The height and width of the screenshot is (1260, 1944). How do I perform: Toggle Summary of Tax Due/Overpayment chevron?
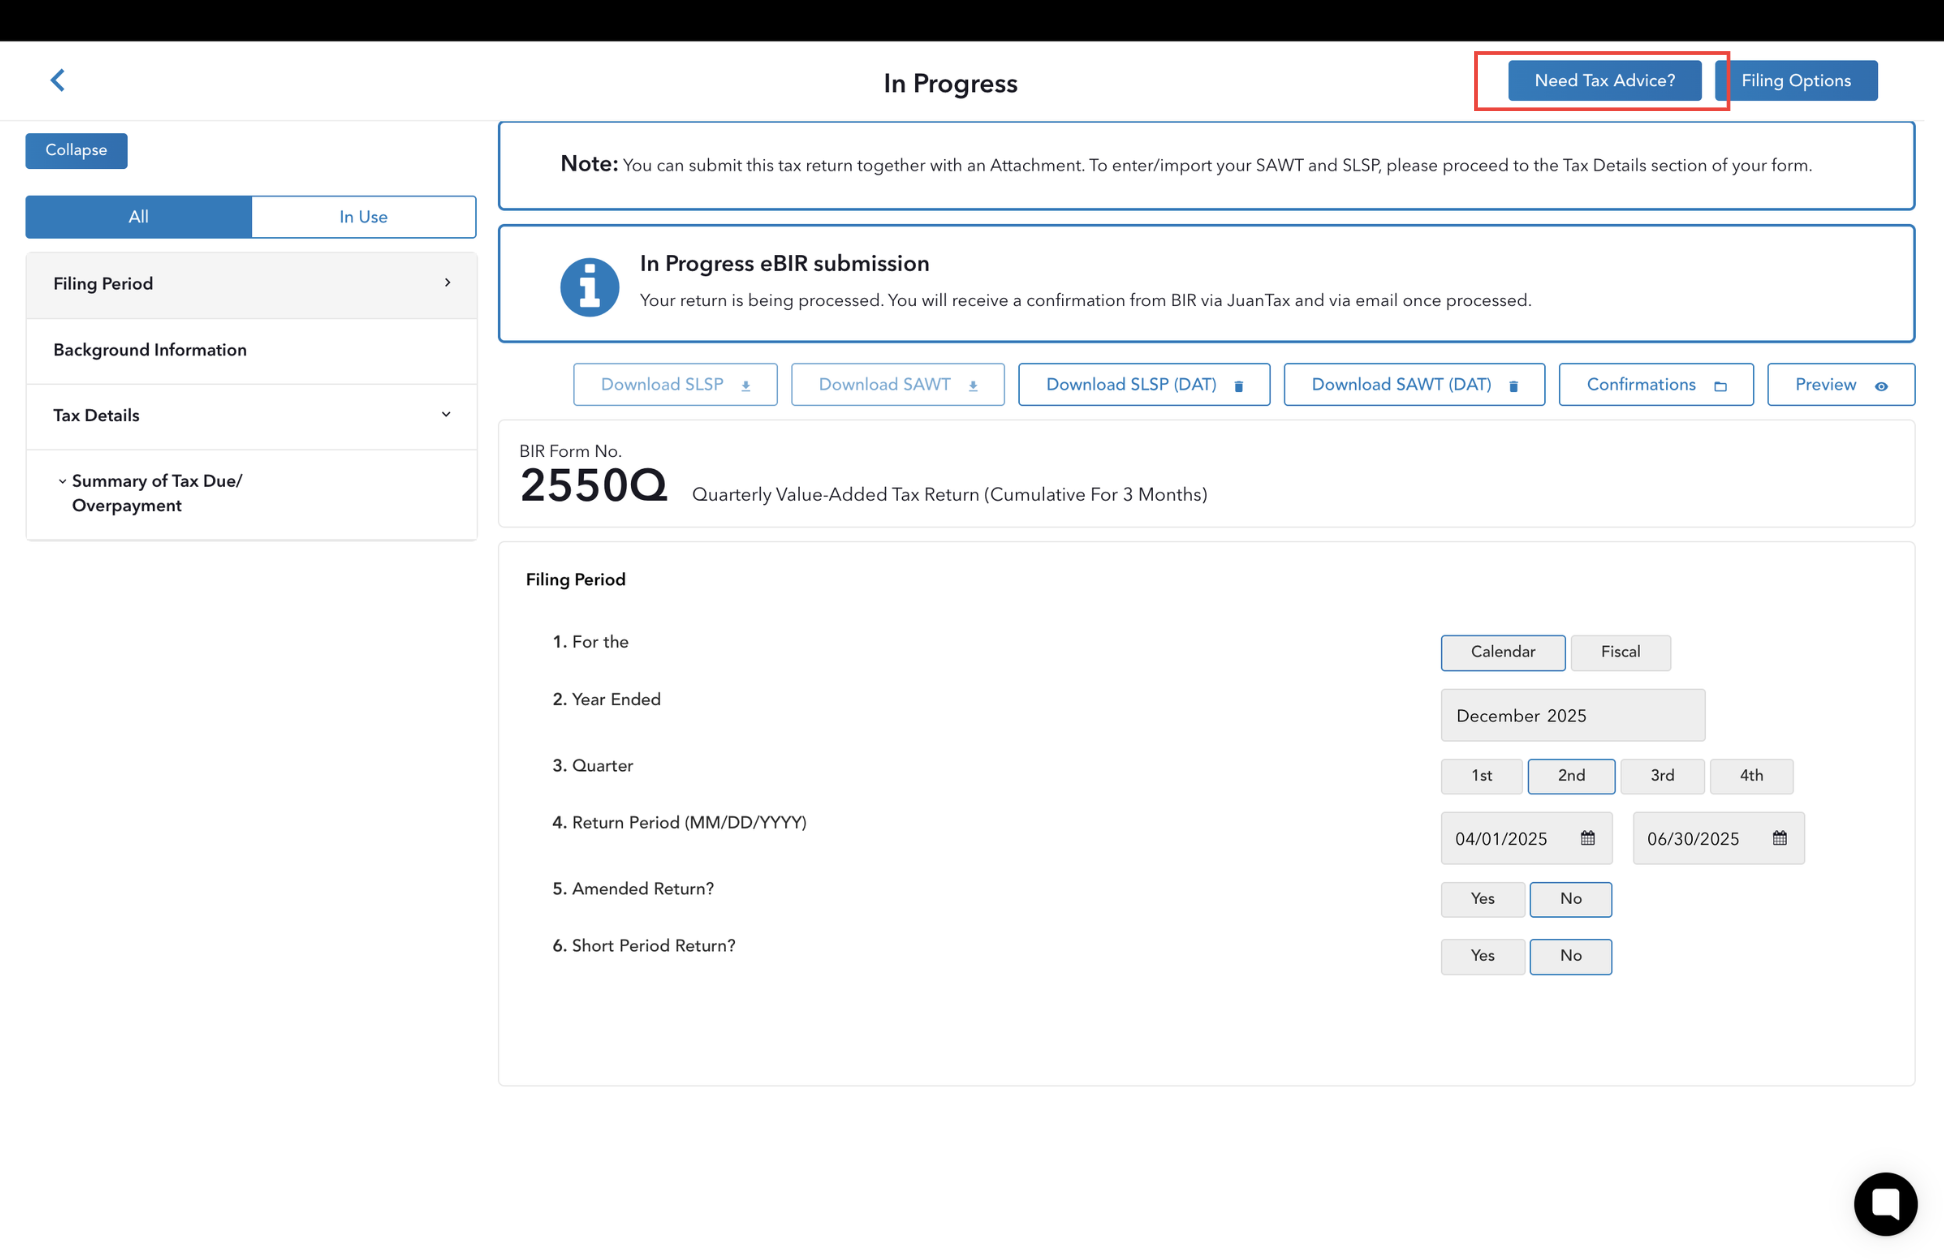pyautogui.click(x=62, y=481)
